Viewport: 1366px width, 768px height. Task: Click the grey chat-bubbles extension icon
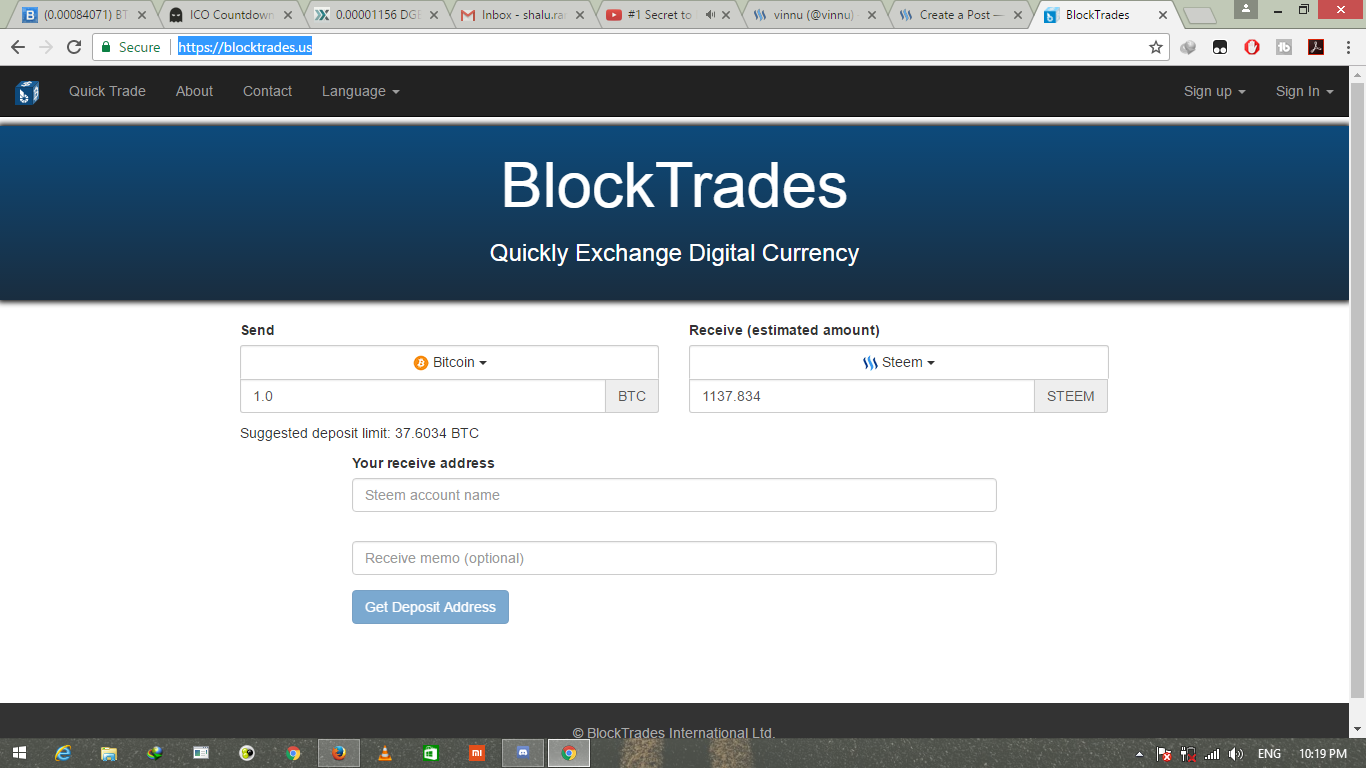point(1188,47)
